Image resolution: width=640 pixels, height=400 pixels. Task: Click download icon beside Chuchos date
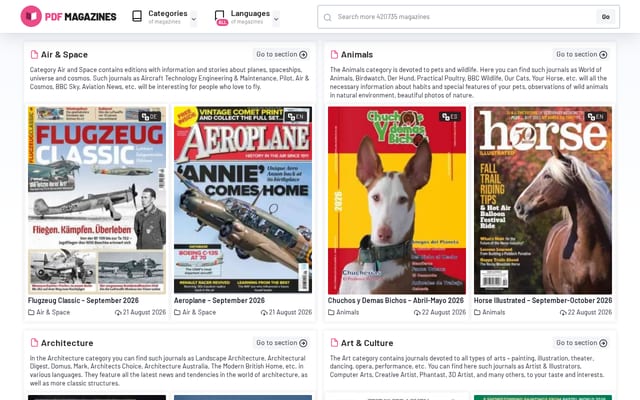(x=417, y=313)
